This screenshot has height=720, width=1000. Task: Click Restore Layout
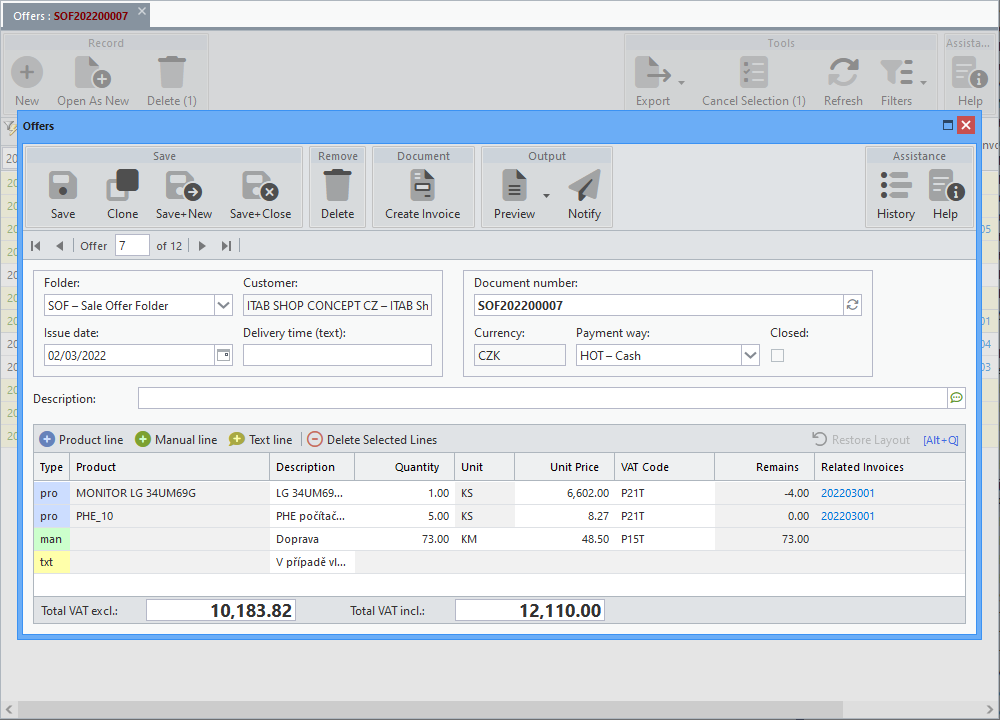[860, 439]
